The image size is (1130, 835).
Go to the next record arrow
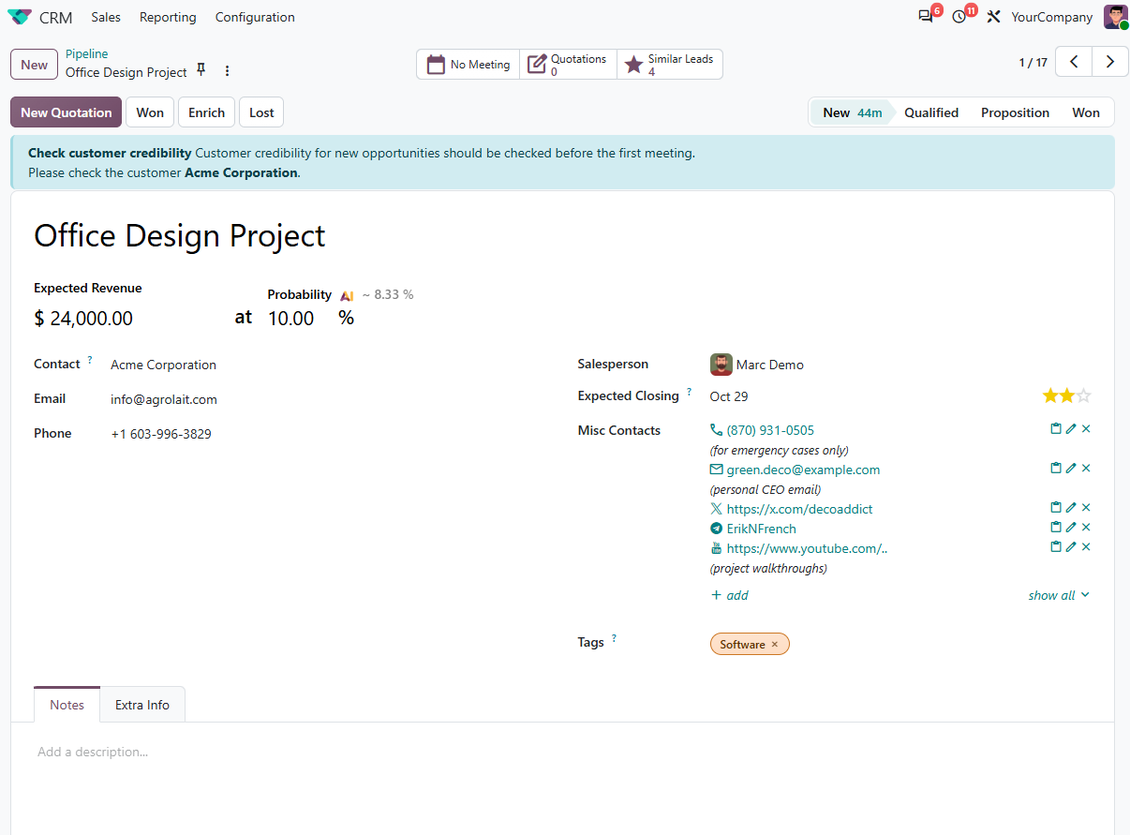pos(1110,62)
